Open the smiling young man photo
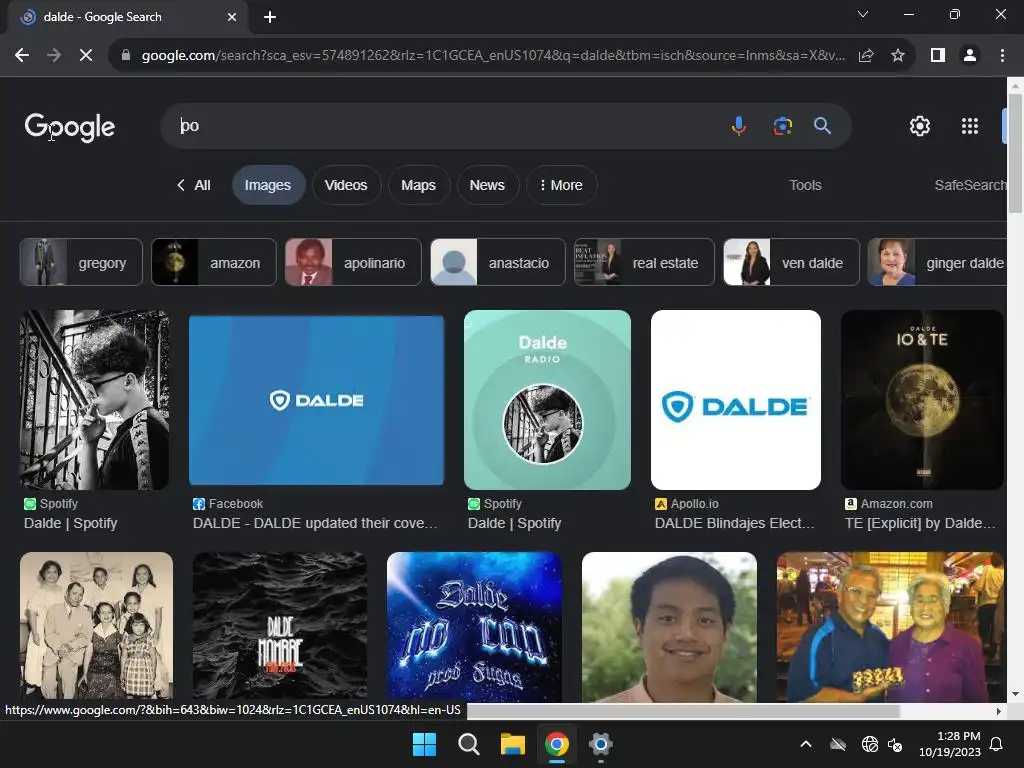Screen dimensions: 1024x768 click(669, 627)
